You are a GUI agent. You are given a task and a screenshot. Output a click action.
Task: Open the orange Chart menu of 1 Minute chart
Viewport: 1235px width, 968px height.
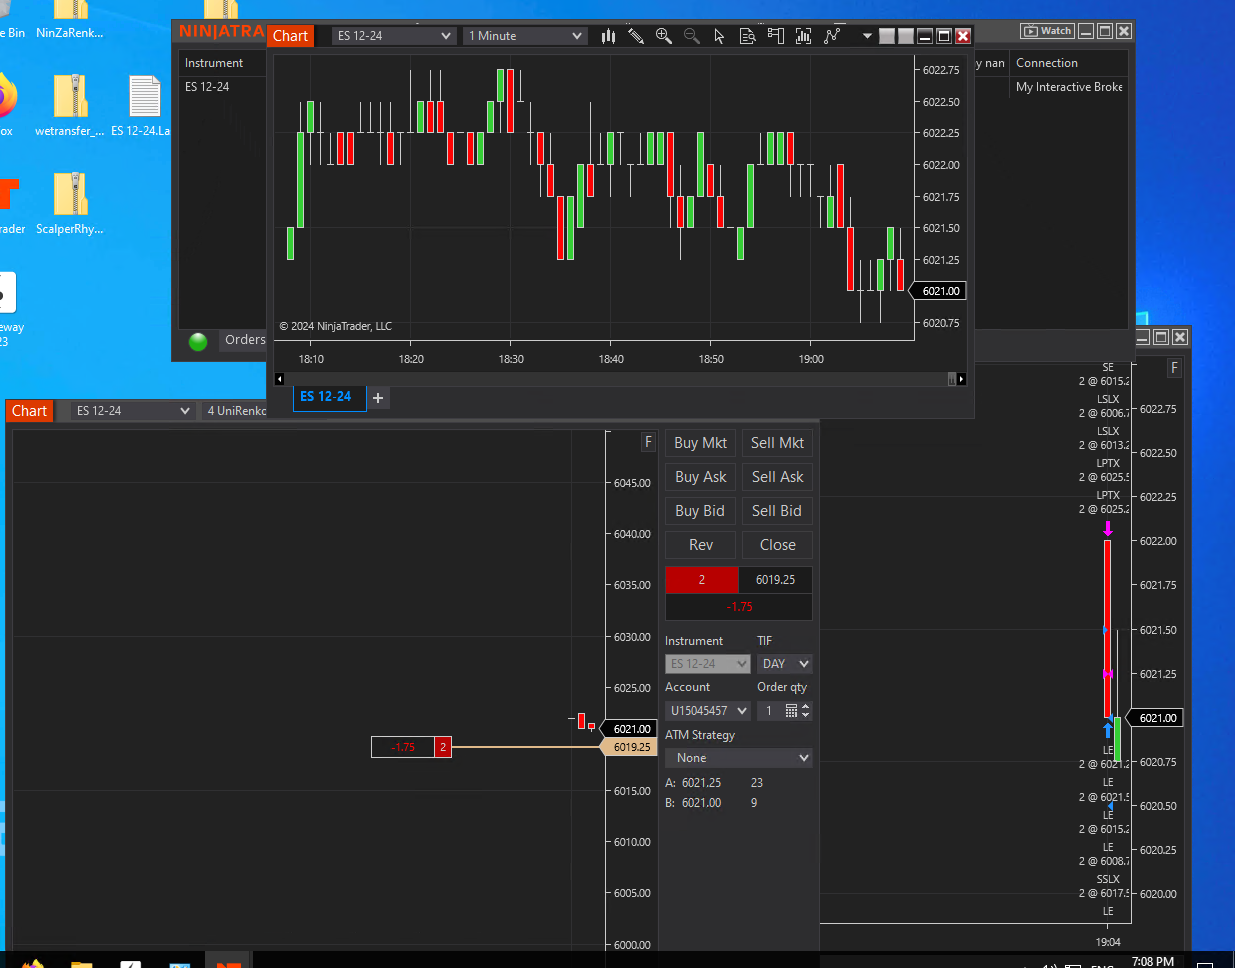pos(291,36)
